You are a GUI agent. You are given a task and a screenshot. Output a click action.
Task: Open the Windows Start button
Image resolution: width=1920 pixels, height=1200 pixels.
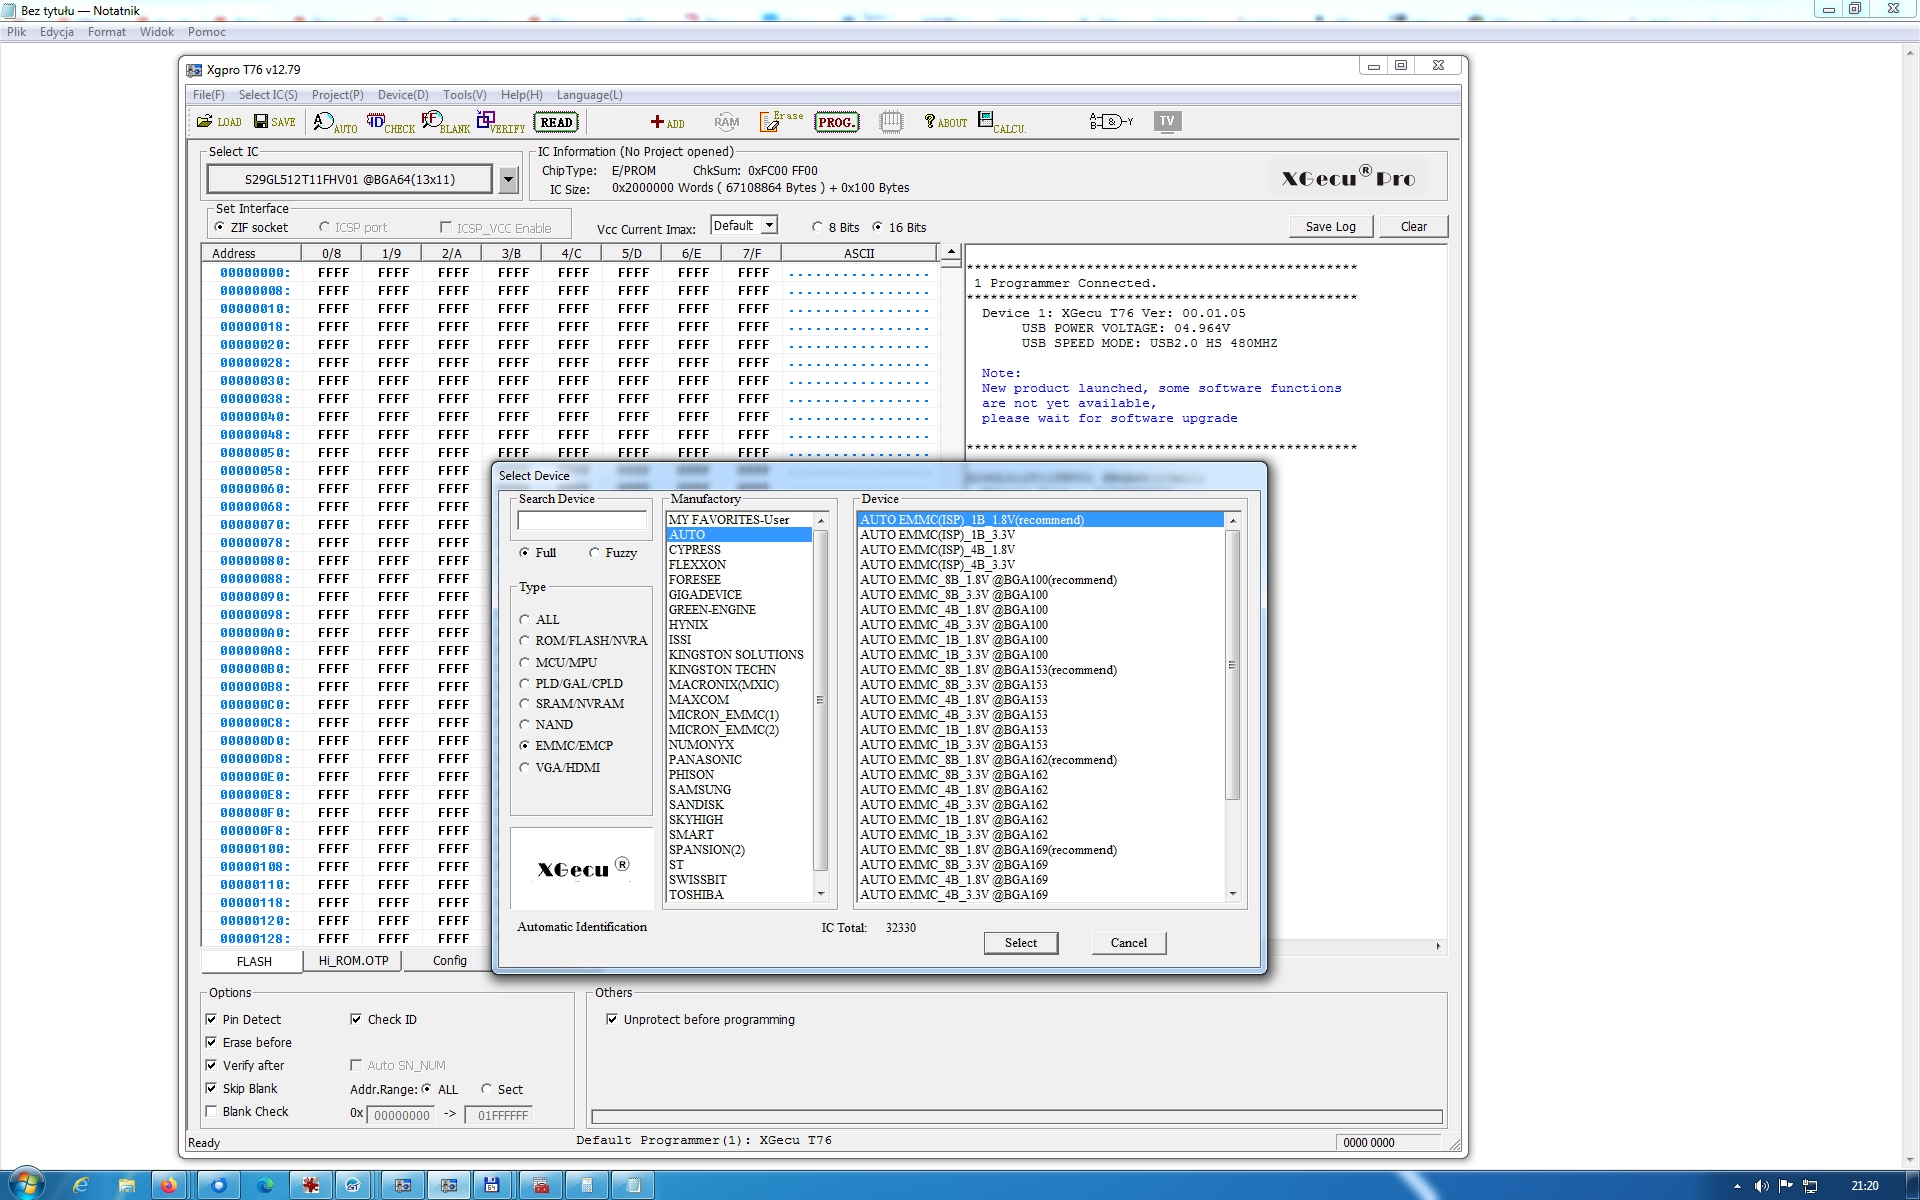[27, 1185]
